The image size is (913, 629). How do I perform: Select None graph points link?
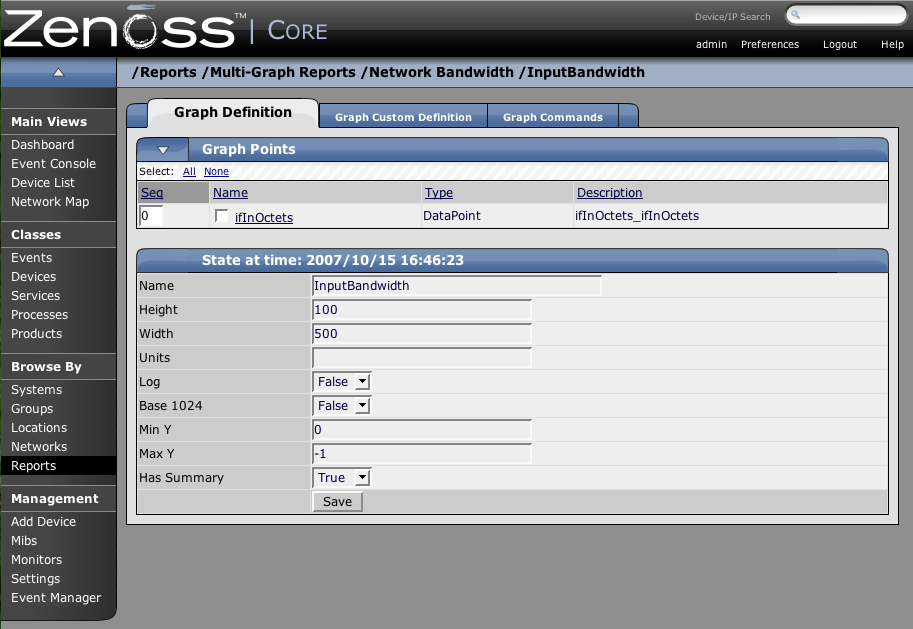(216, 171)
